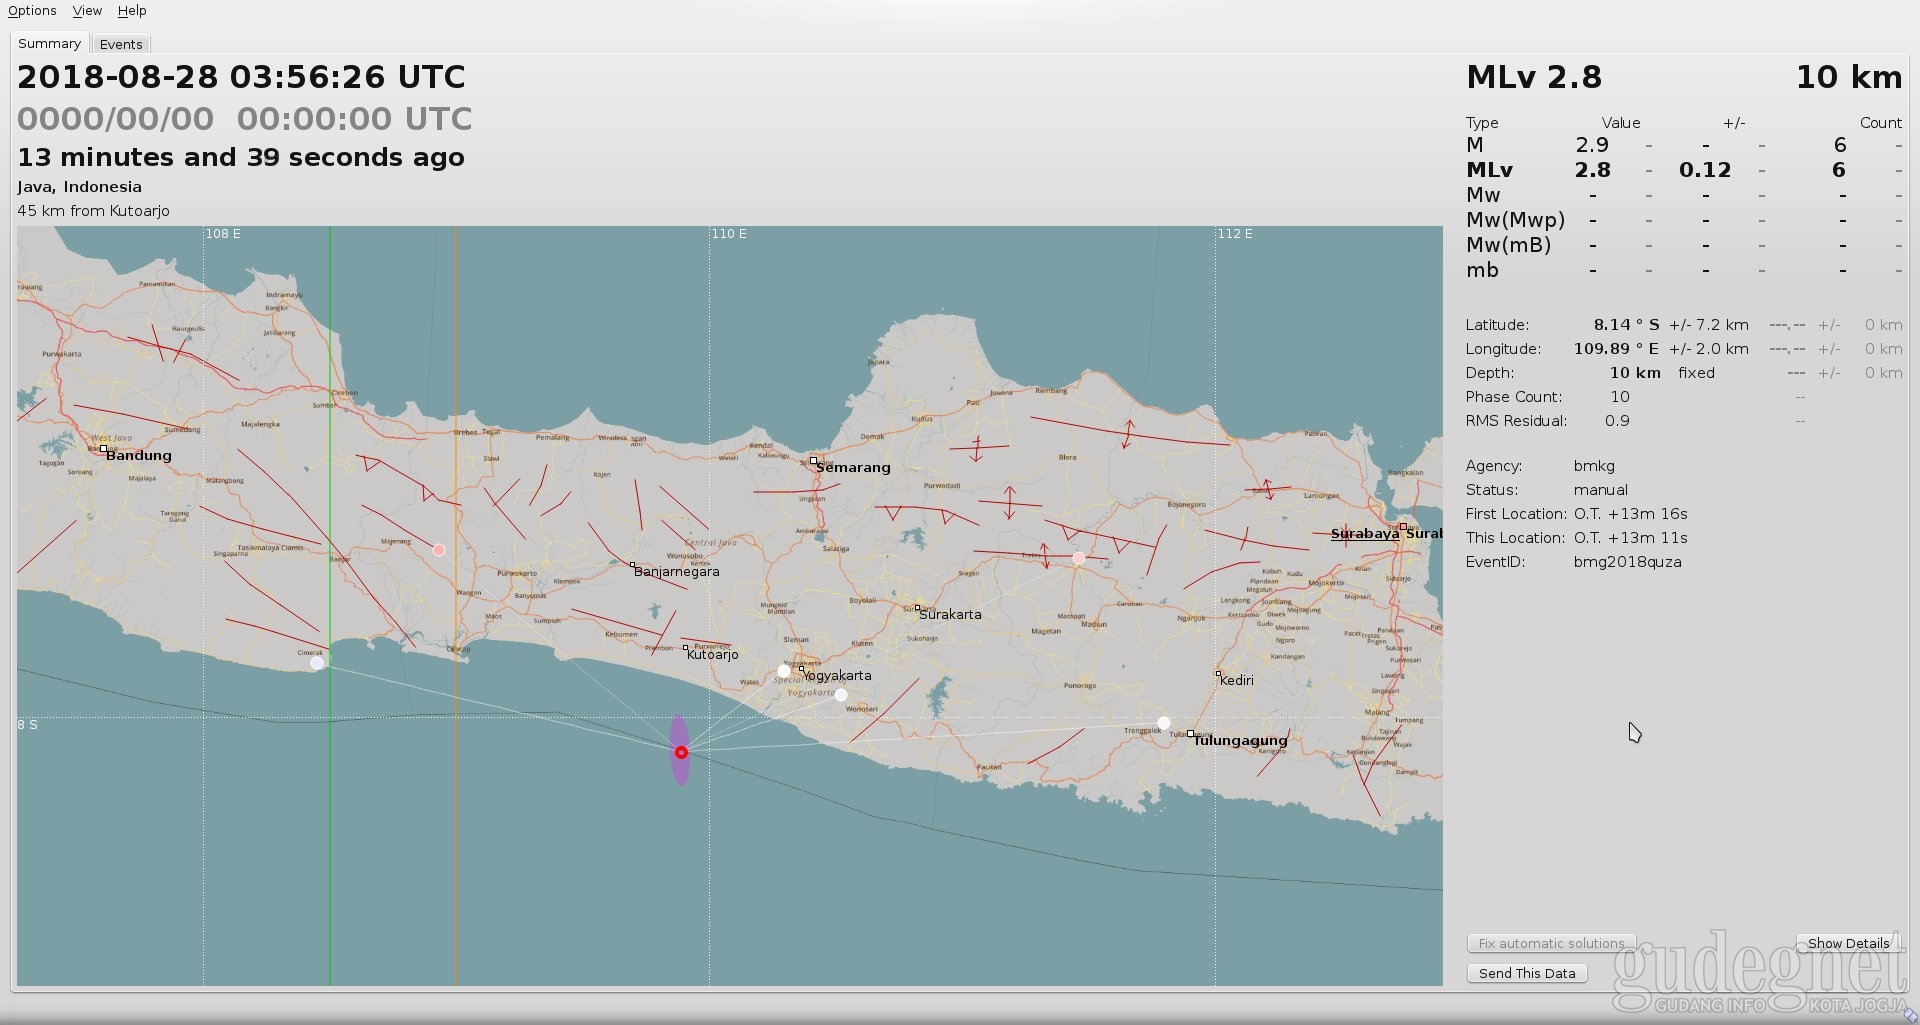This screenshot has width=1920, height=1025.
Task: Click the Kediri city marker
Action: click(1217, 674)
